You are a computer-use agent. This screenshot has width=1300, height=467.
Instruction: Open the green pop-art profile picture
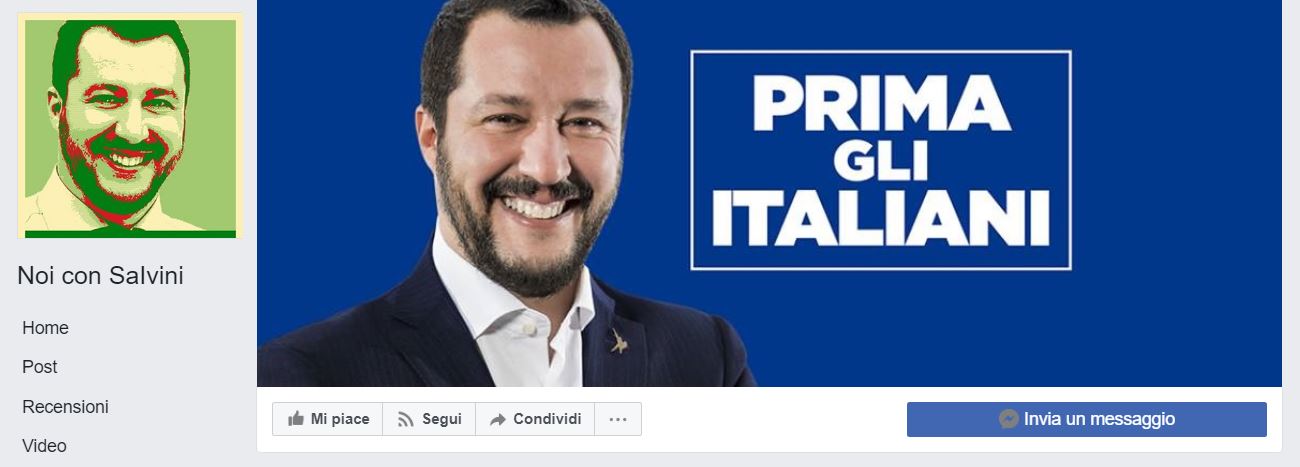(130, 125)
